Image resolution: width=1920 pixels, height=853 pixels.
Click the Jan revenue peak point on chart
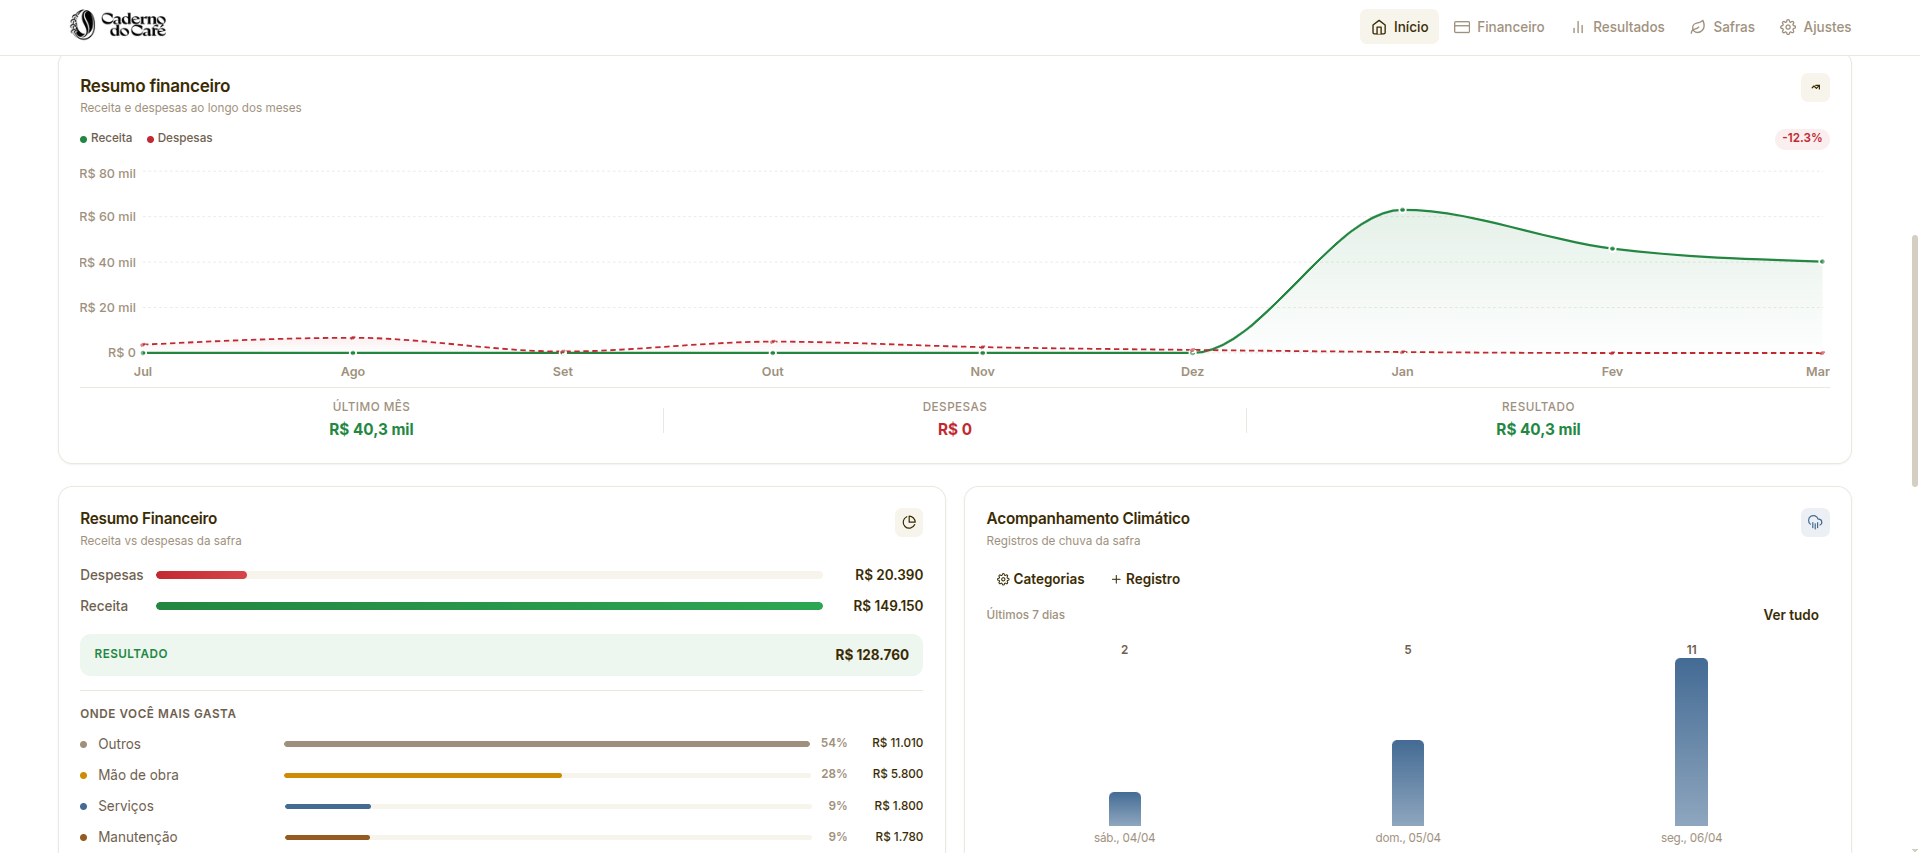pos(1402,210)
